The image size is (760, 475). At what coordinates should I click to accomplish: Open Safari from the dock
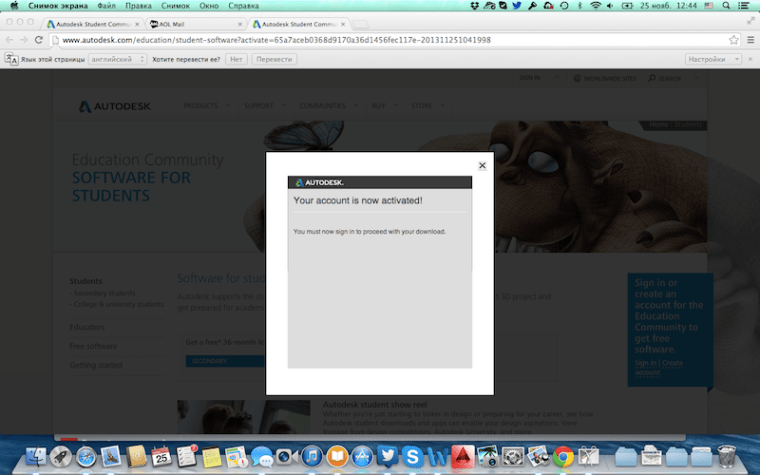coord(84,456)
